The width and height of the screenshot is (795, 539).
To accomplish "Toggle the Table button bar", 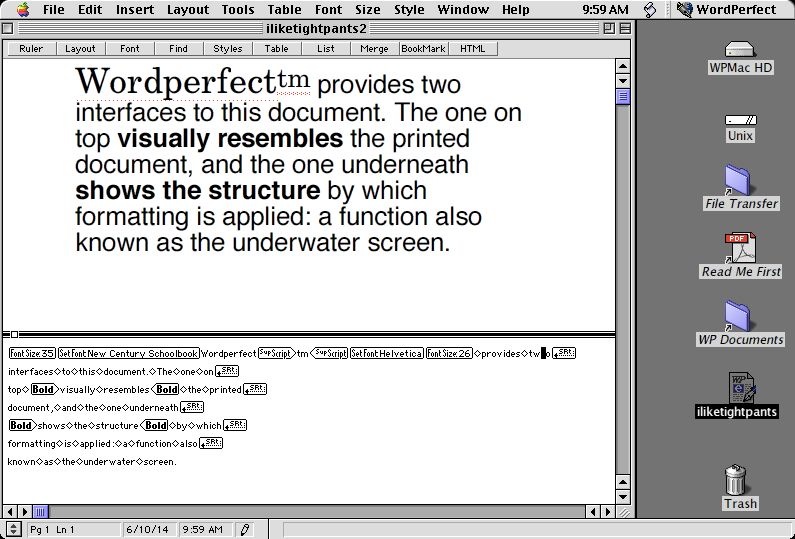I will (276, 49).
